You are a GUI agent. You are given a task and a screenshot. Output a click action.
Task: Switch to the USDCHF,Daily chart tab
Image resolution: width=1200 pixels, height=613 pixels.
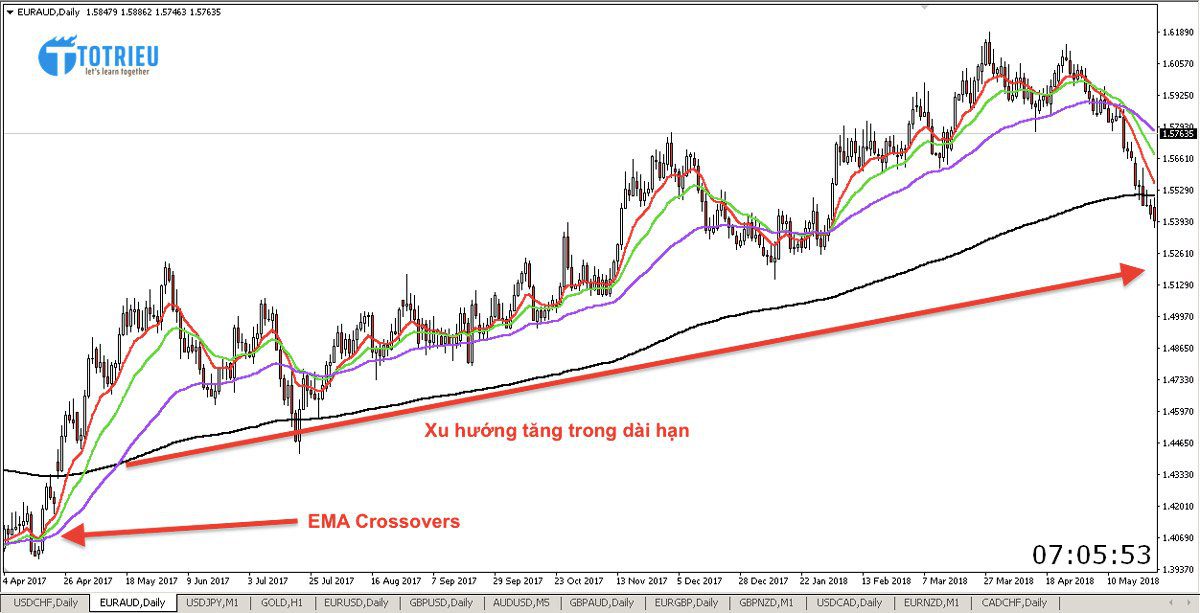(44, 603)
